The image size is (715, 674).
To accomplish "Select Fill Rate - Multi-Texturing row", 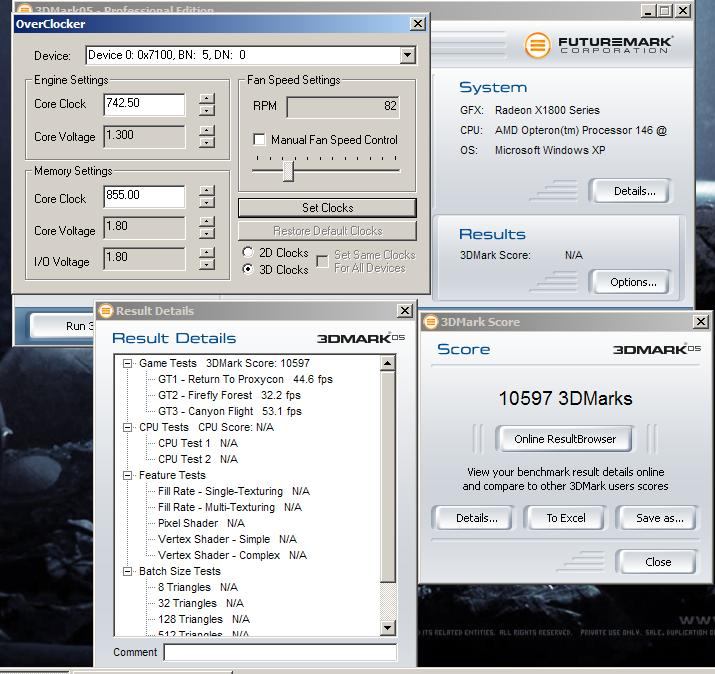I will coord(230,507).
